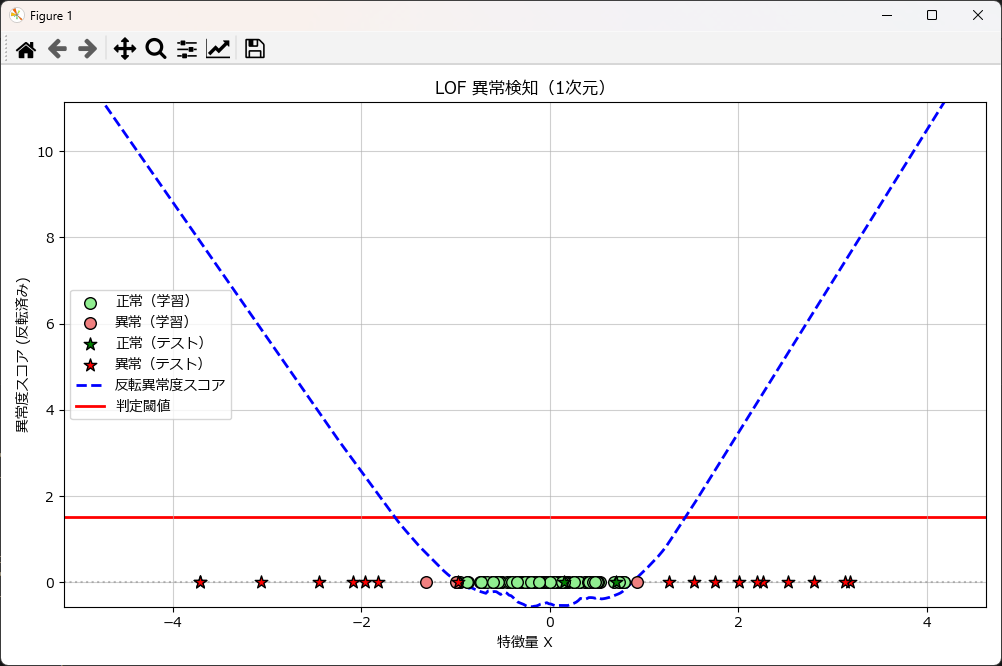Viewport: 1002px width, 666px height.
Task: Save the figure using the floppy disk icon
Action: click(255, 49)
